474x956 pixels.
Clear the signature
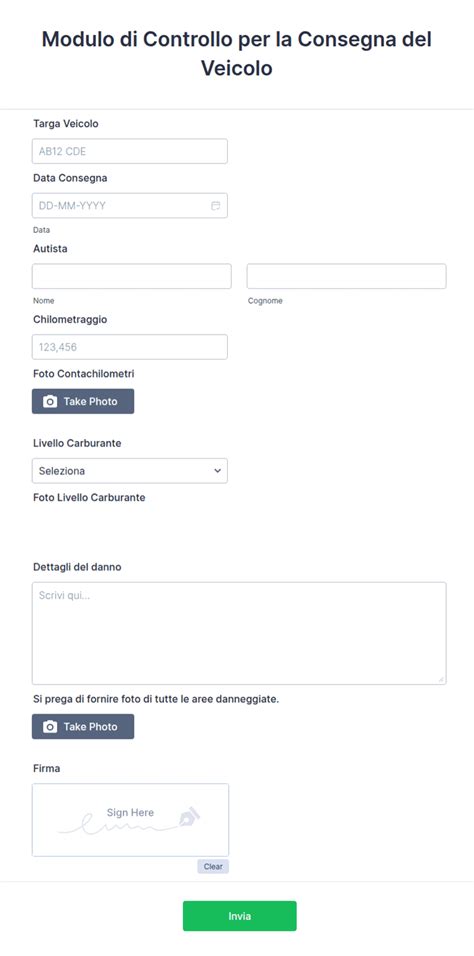click(x=213, y=866)
